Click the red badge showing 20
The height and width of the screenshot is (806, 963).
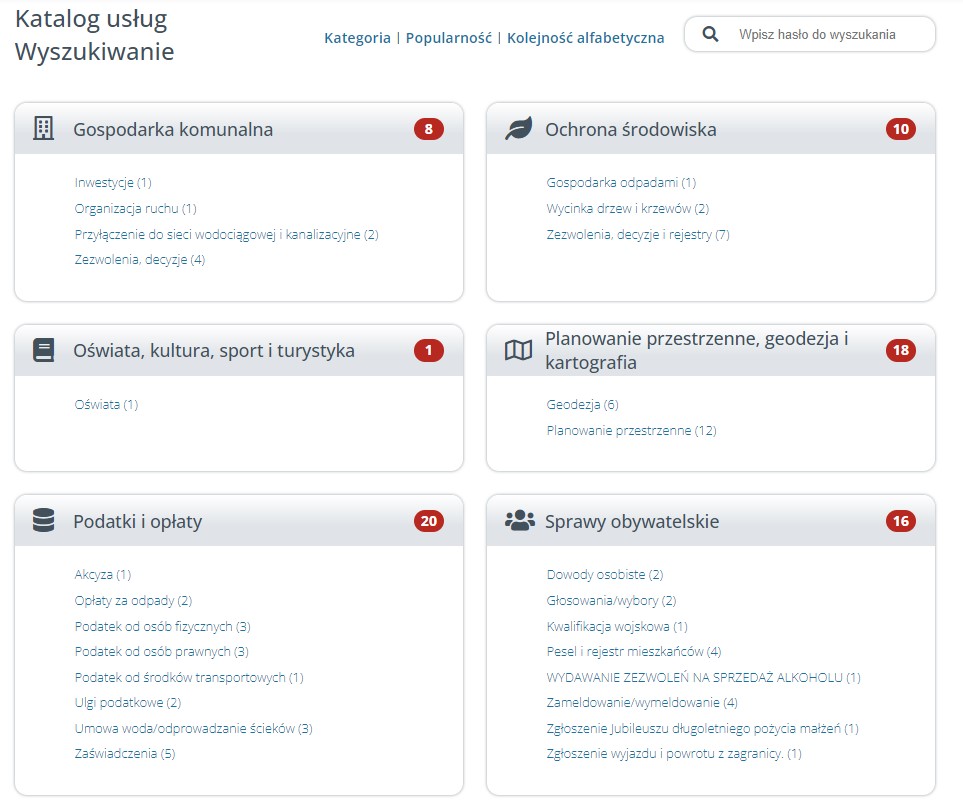click(429, 521)
